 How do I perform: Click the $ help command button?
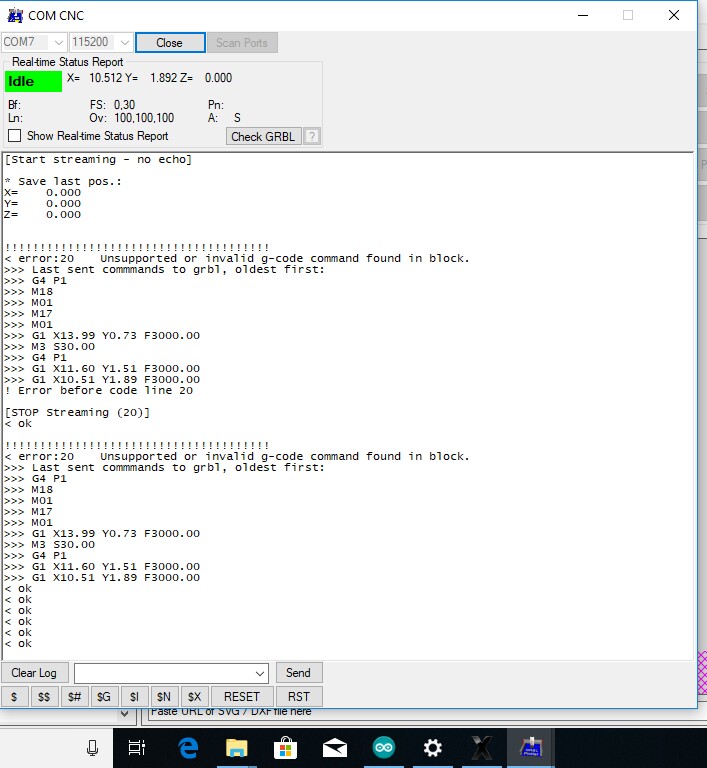pos(14,696)
